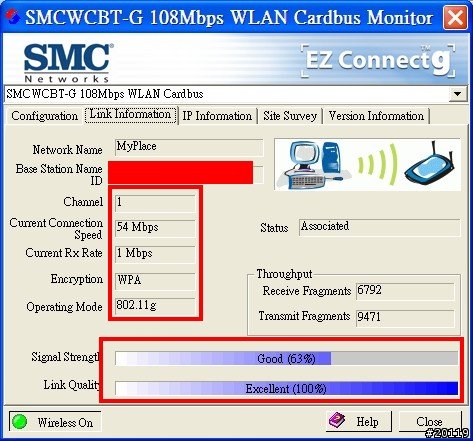Click the window title SMCWCBT-G 108Mbps WLAN Cardbus Monitor
Screen dimensions: 473x441
point(229,17)
